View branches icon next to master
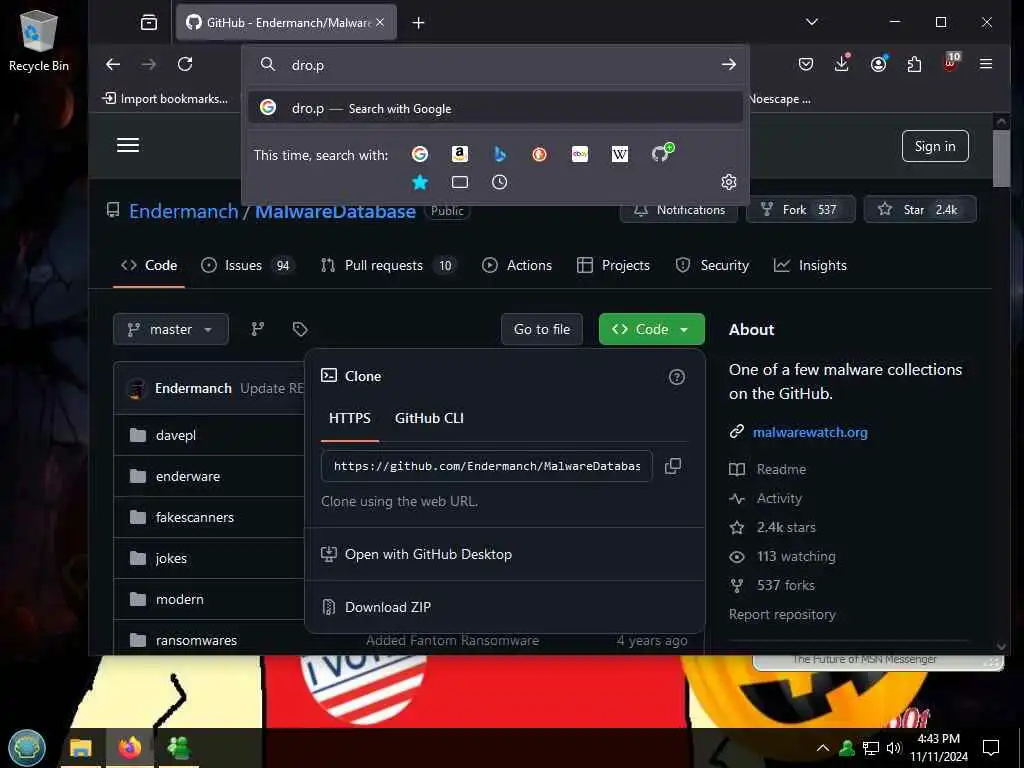The height and width of the screenshot is (768, 1024). tap(258, 329)
